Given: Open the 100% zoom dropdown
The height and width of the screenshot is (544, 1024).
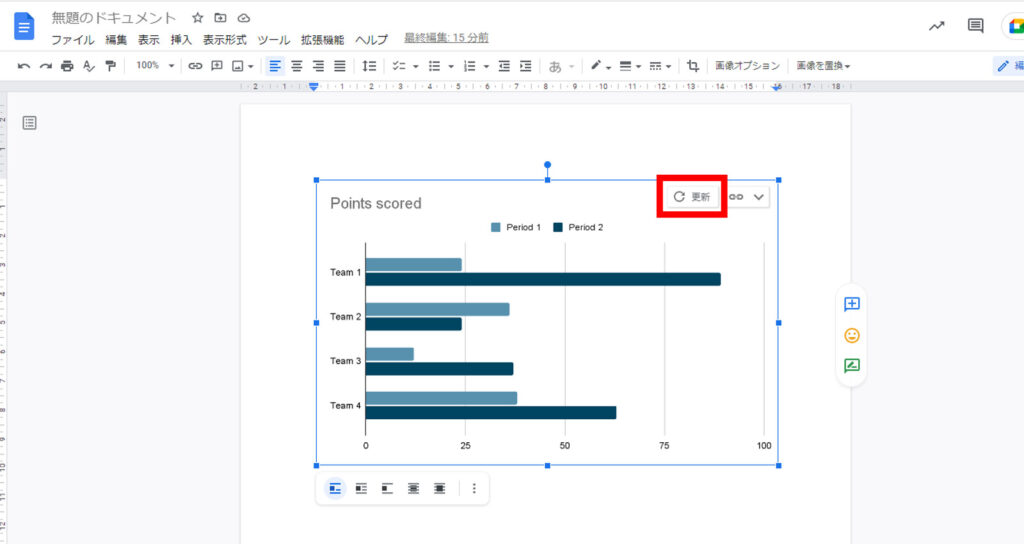Looking at the screenshot, I should coord(155,65).
